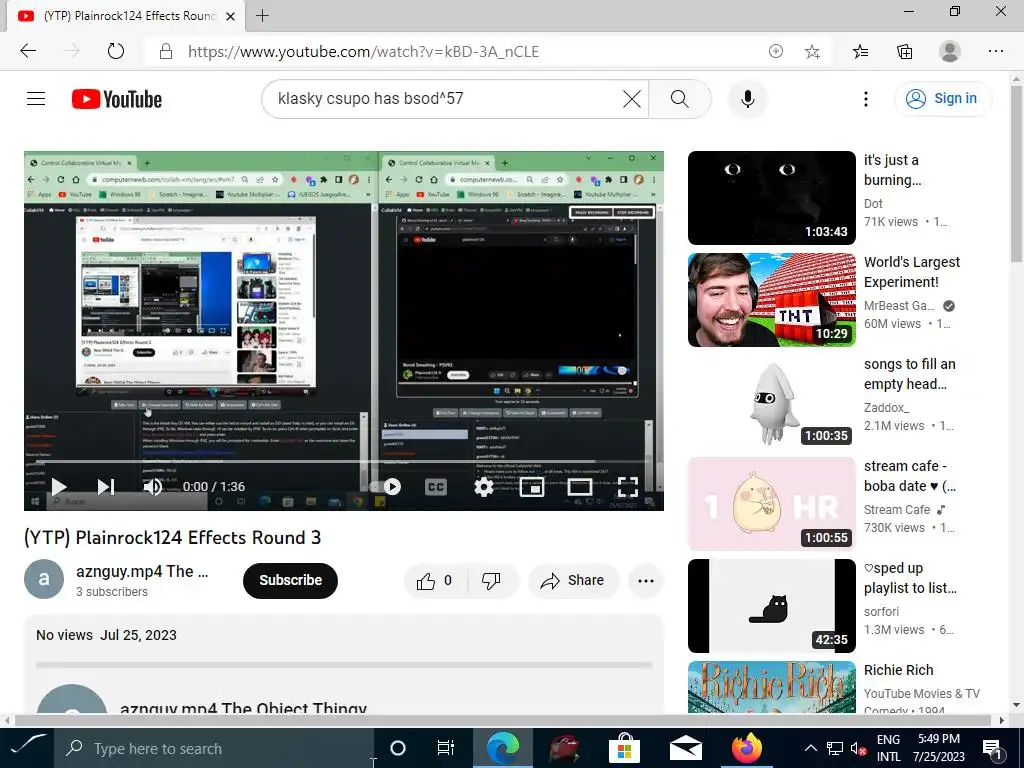Start voice search with microphone icon
The height and width of the screenshot is (768, 1024).
748,99
